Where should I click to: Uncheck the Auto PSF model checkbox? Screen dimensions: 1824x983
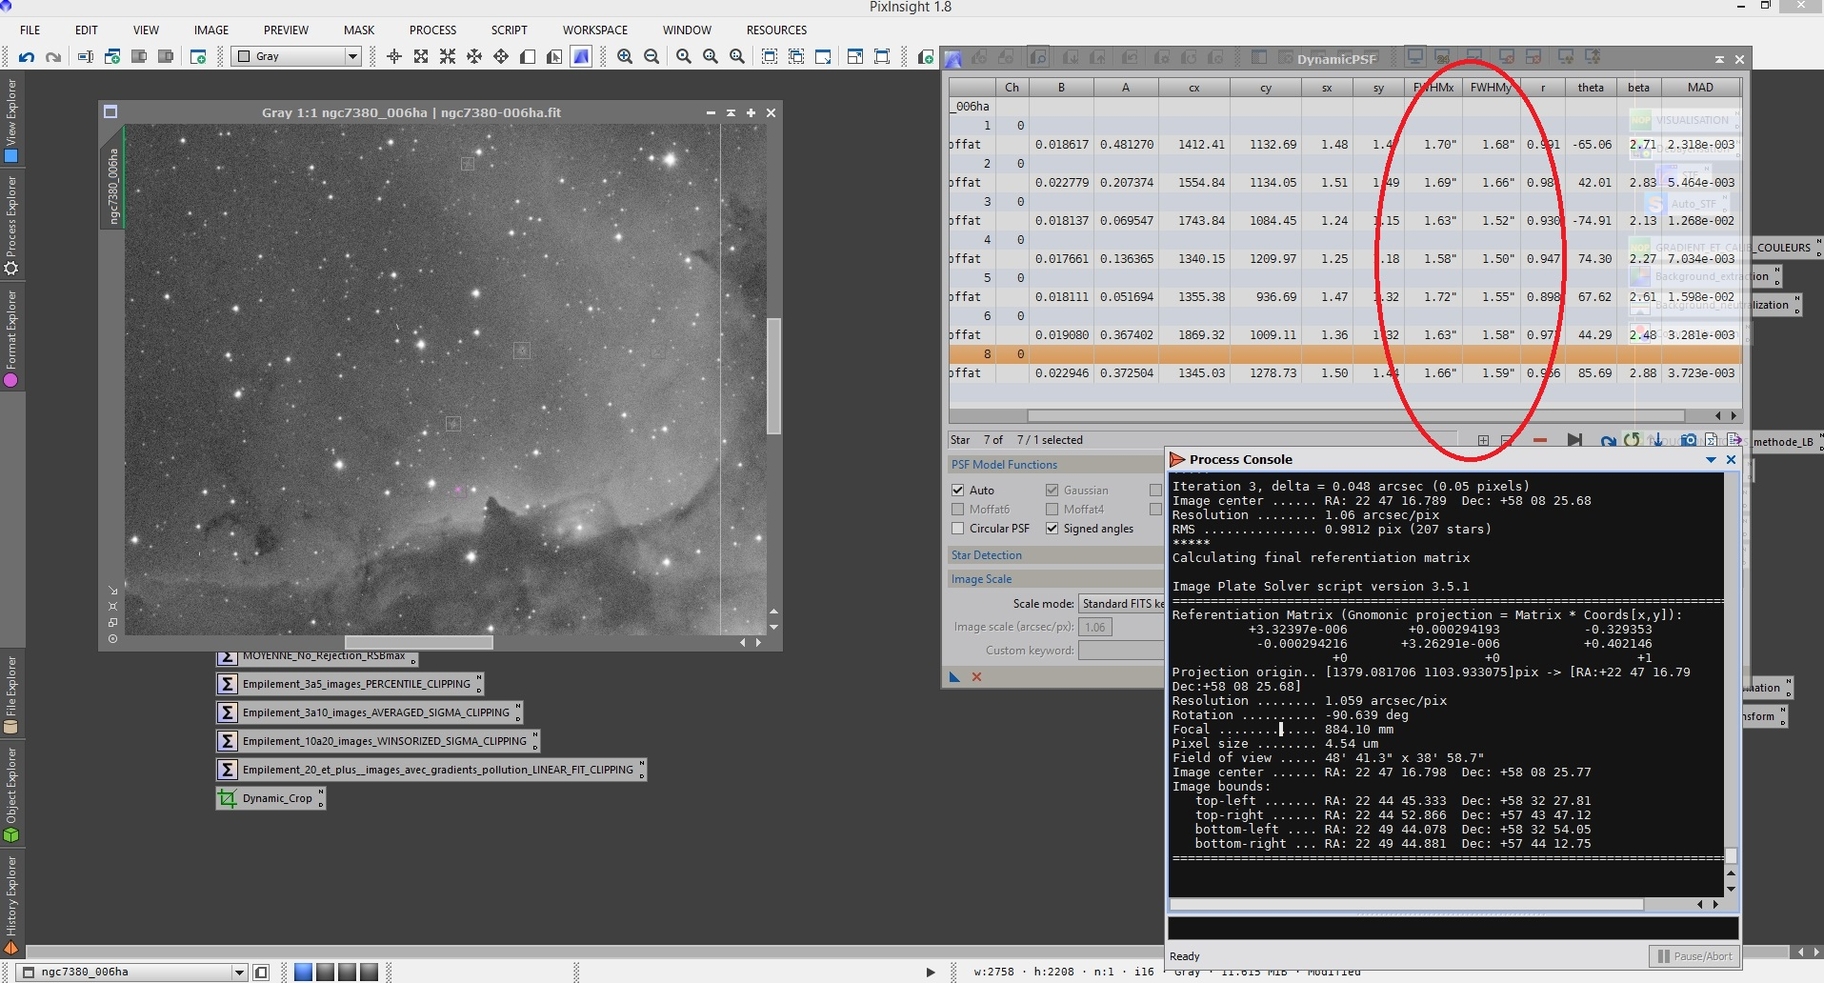pos(958,490)
